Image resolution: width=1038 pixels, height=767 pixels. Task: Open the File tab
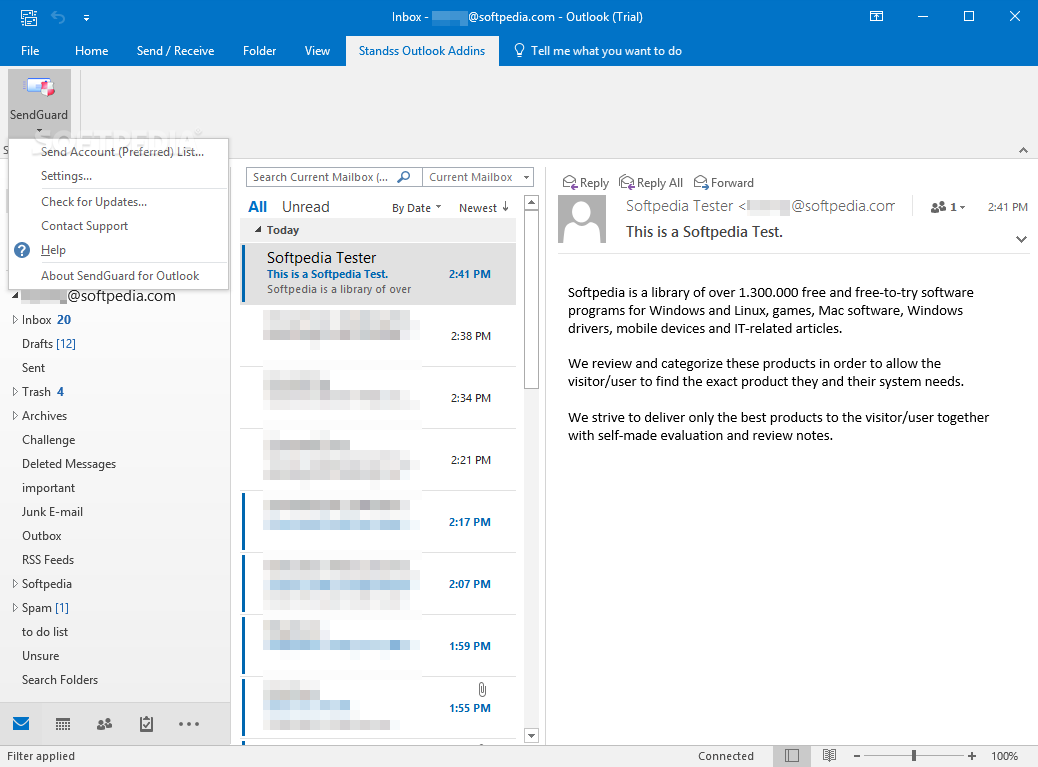[30, 51]
